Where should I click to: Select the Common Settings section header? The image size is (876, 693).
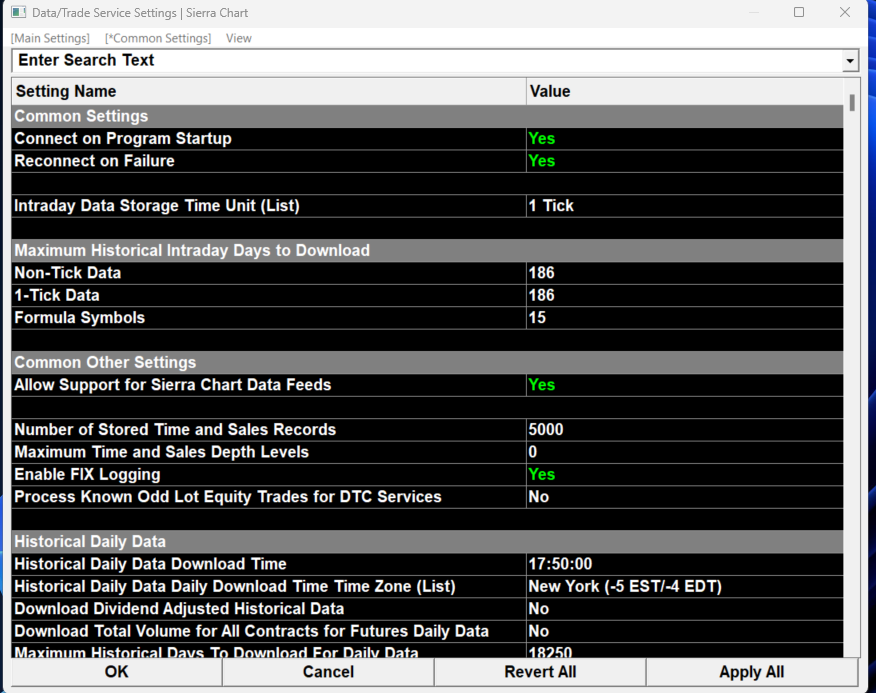click(427, 116)
